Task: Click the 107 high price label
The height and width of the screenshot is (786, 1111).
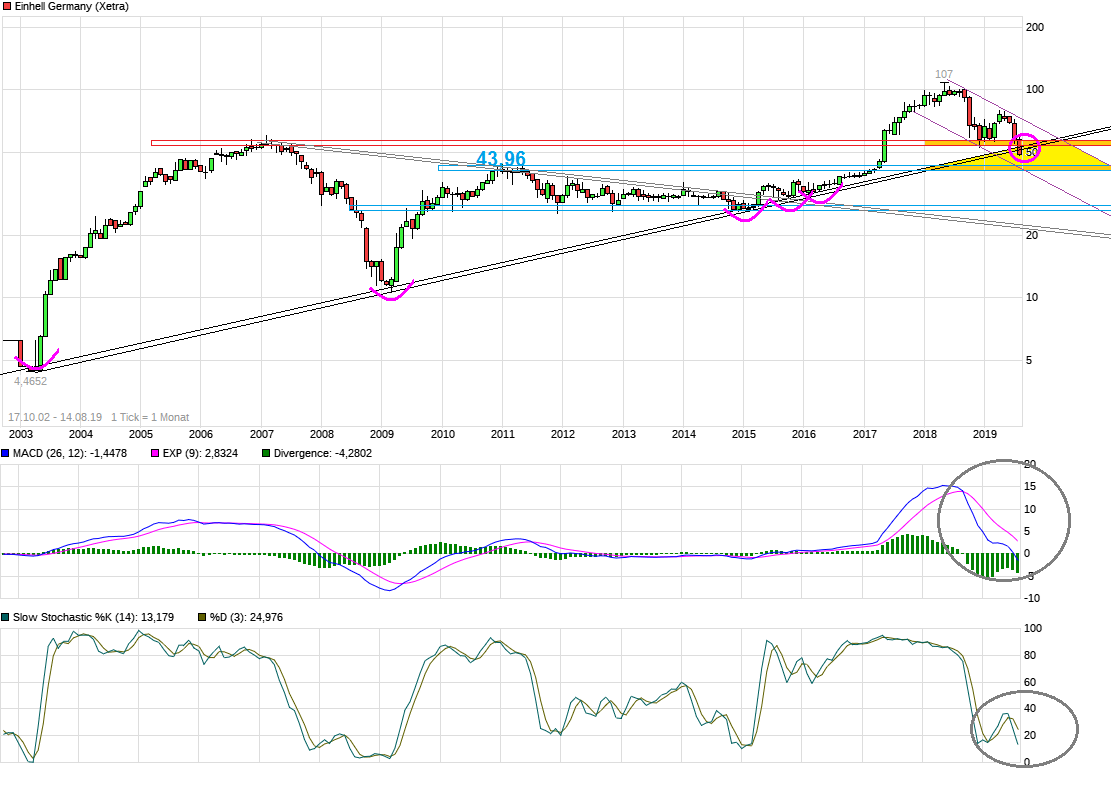Action: pyautogui.click(x=944, y=75)
